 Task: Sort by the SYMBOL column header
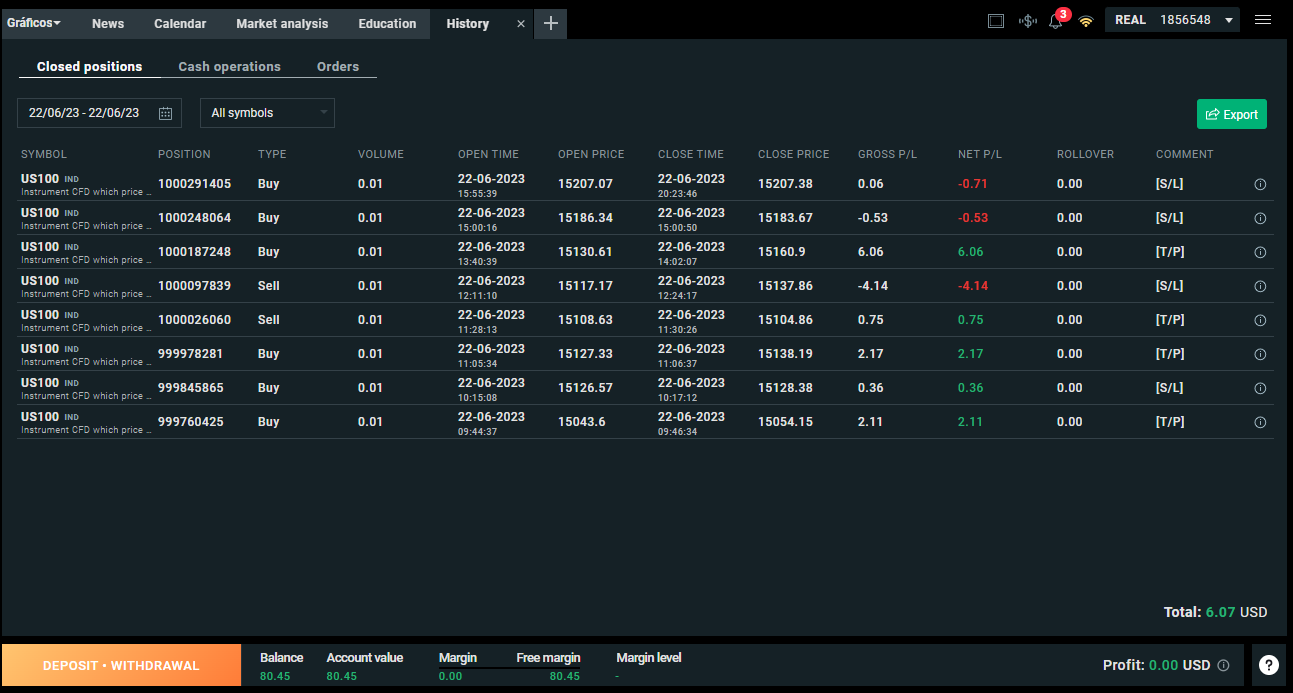coord(44,154)
